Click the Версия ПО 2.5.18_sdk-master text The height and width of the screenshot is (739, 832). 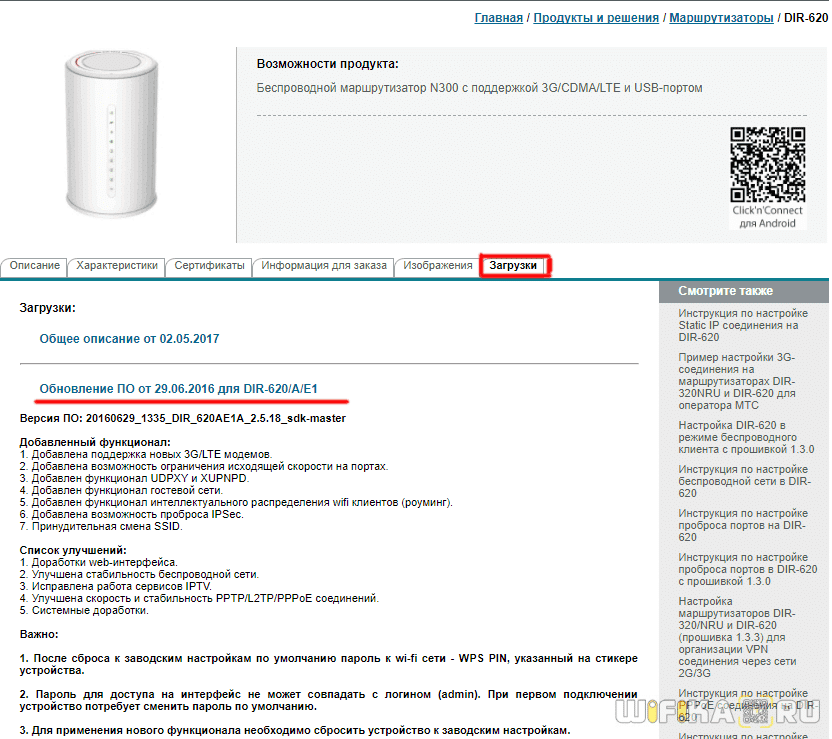(x=183, y=418)
